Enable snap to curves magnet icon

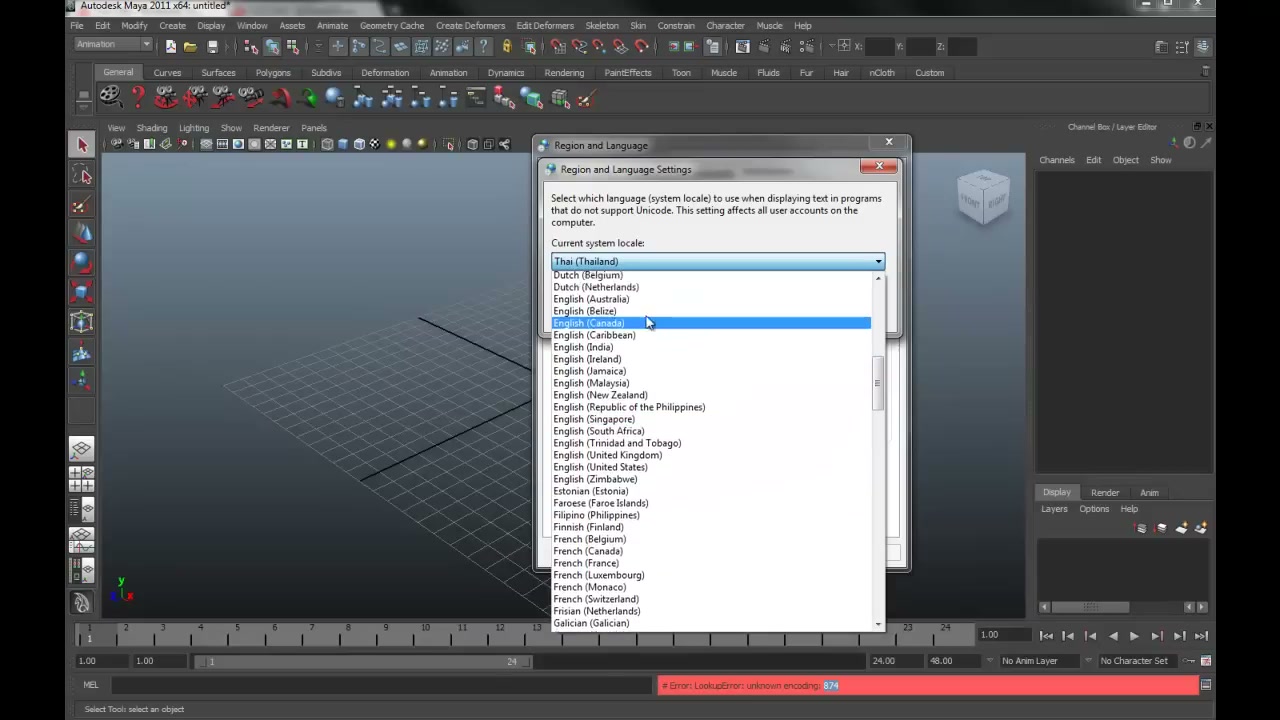(x=579, y=46)
